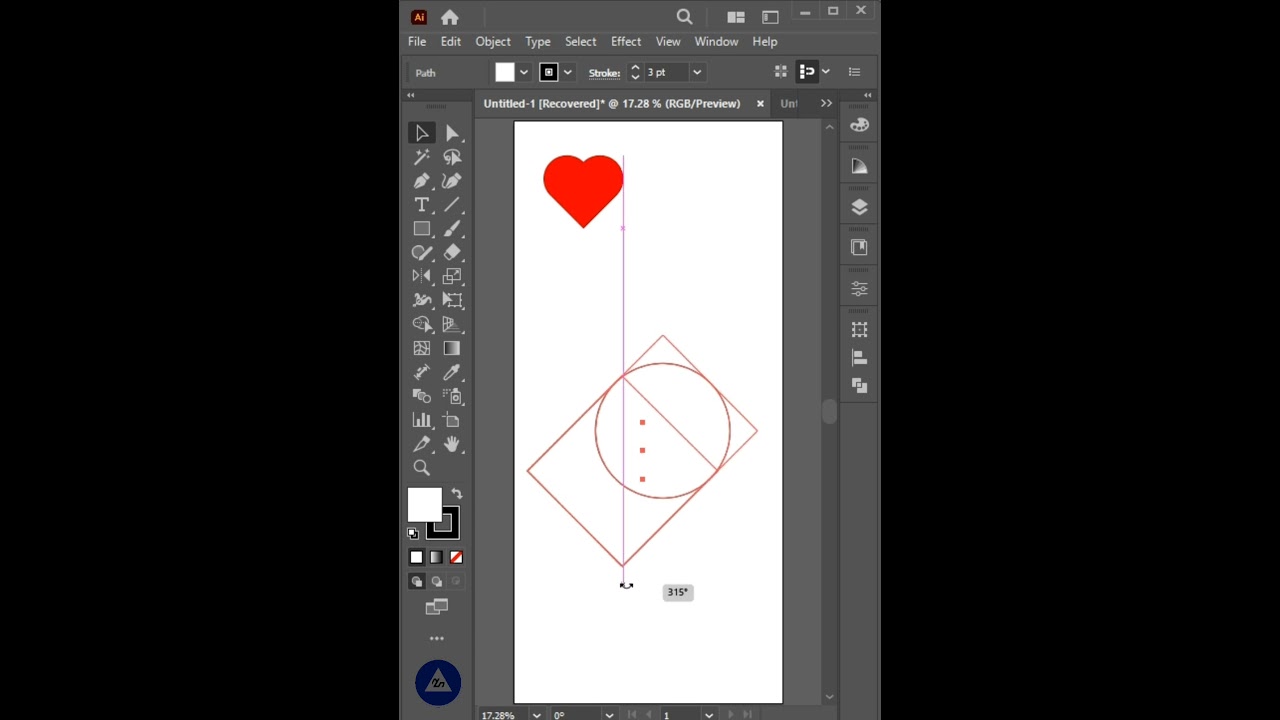
Task: Open the File menu
Action: pyautogui.click(x=417, y=42)
